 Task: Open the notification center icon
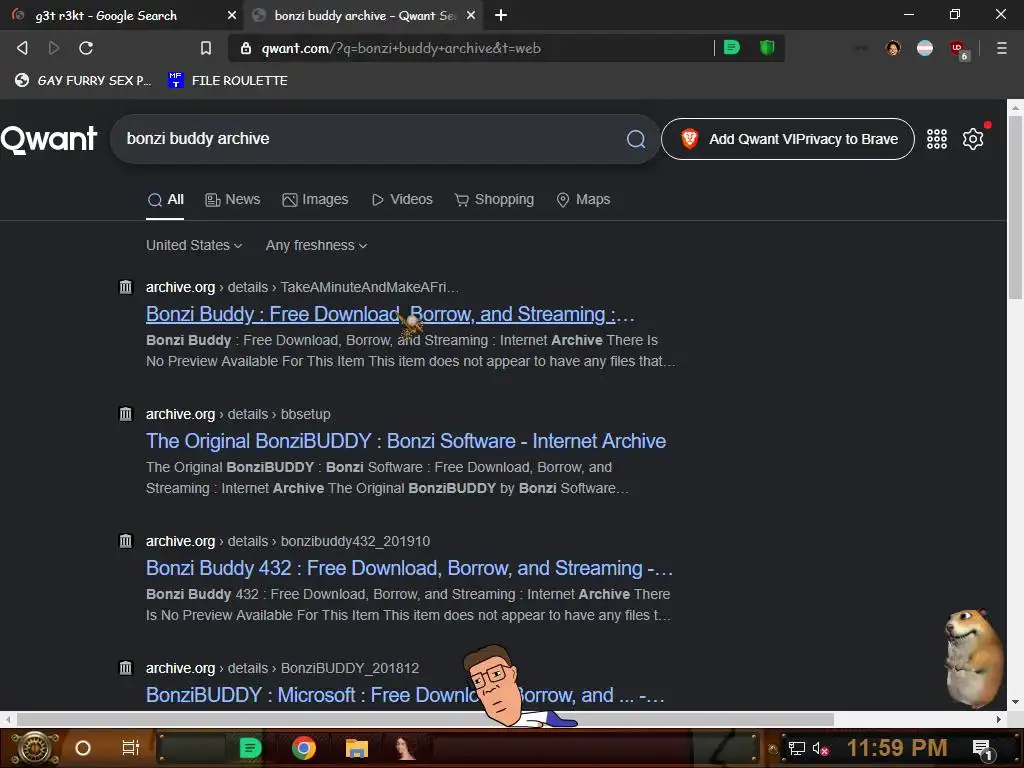click(982, 750)
